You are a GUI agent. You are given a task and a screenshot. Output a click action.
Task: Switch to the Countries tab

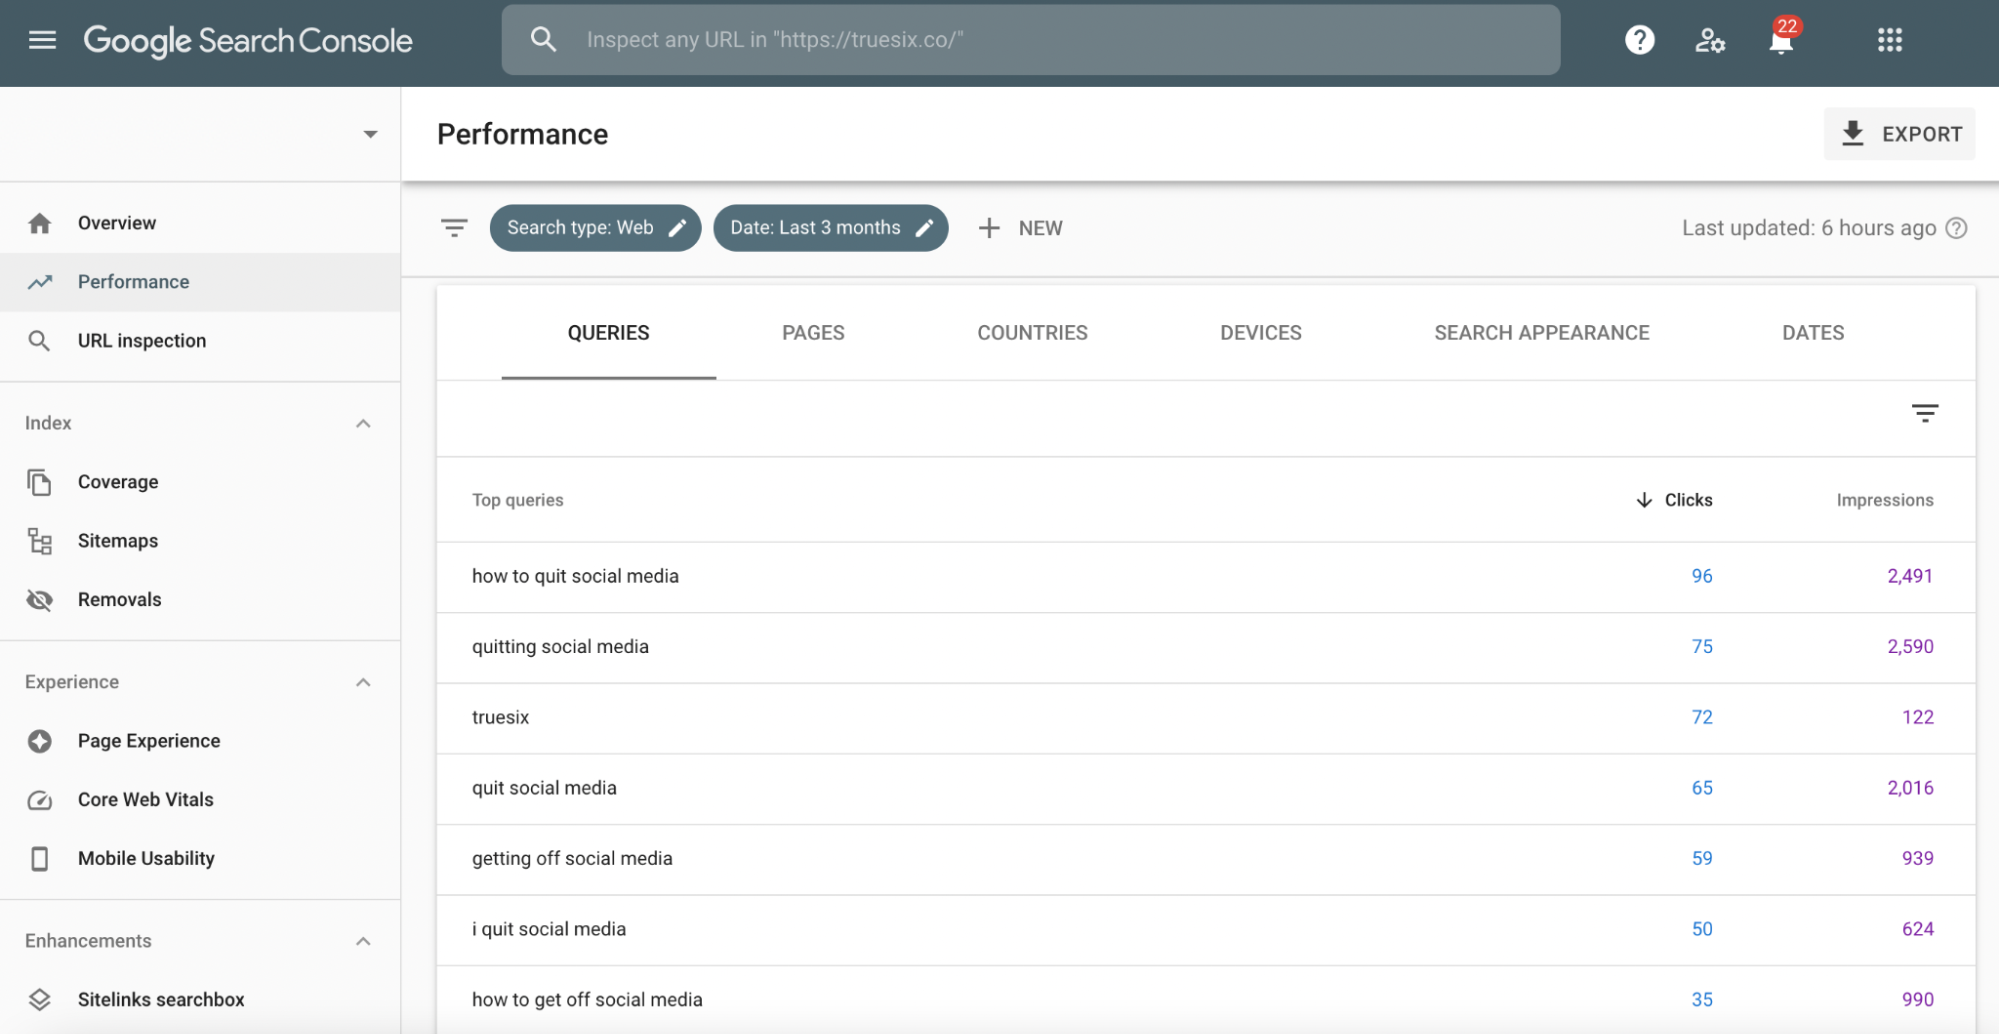point(1032,333)
